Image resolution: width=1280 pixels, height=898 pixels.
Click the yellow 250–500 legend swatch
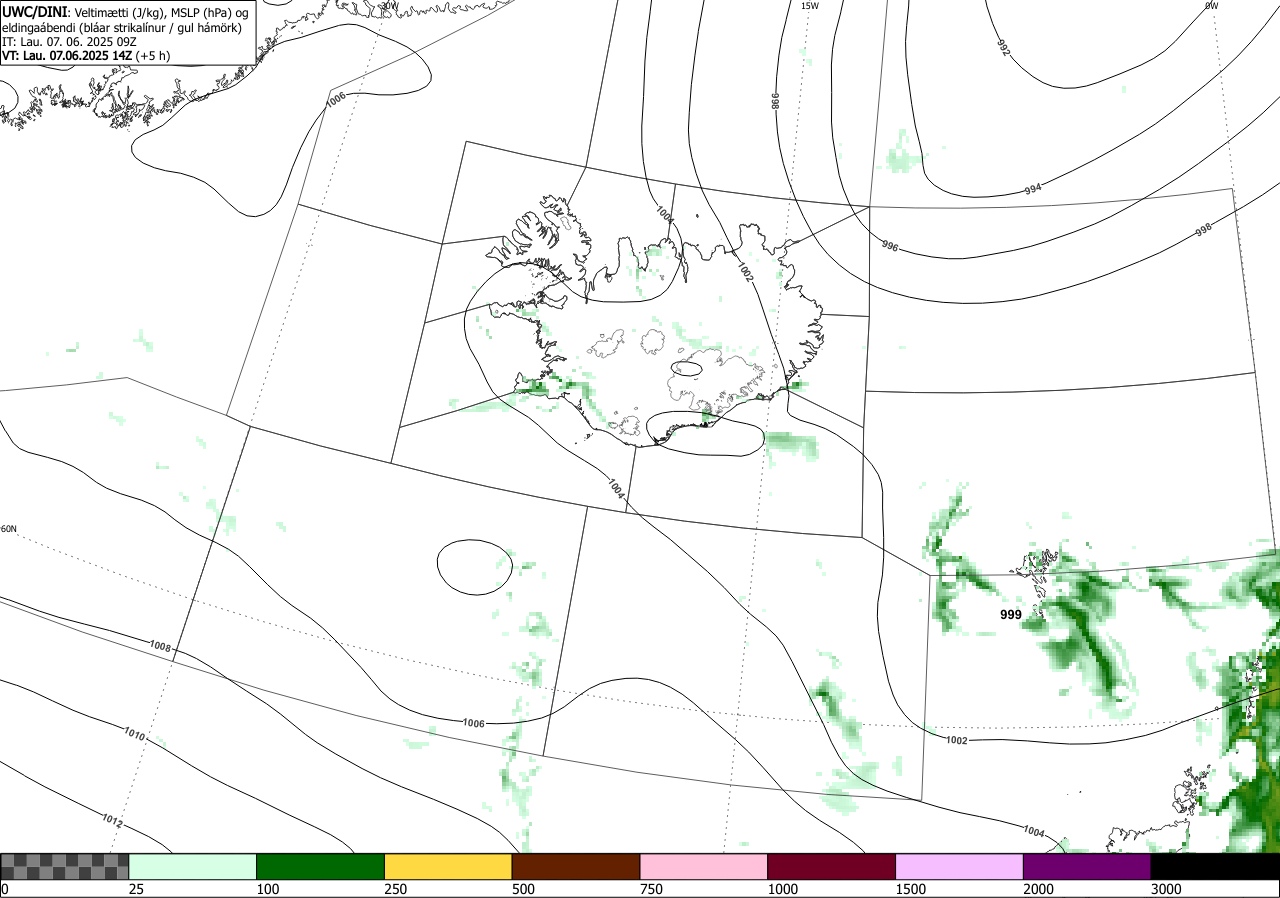coord(448,866)
